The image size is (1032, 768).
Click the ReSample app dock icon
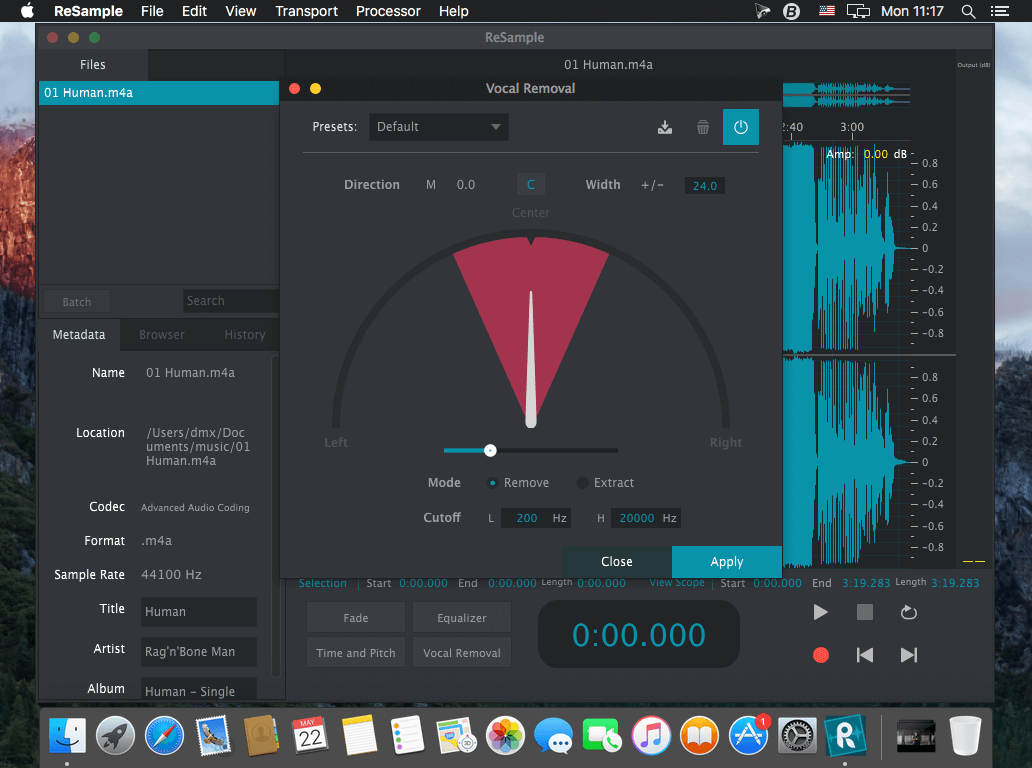click(845, 735)
